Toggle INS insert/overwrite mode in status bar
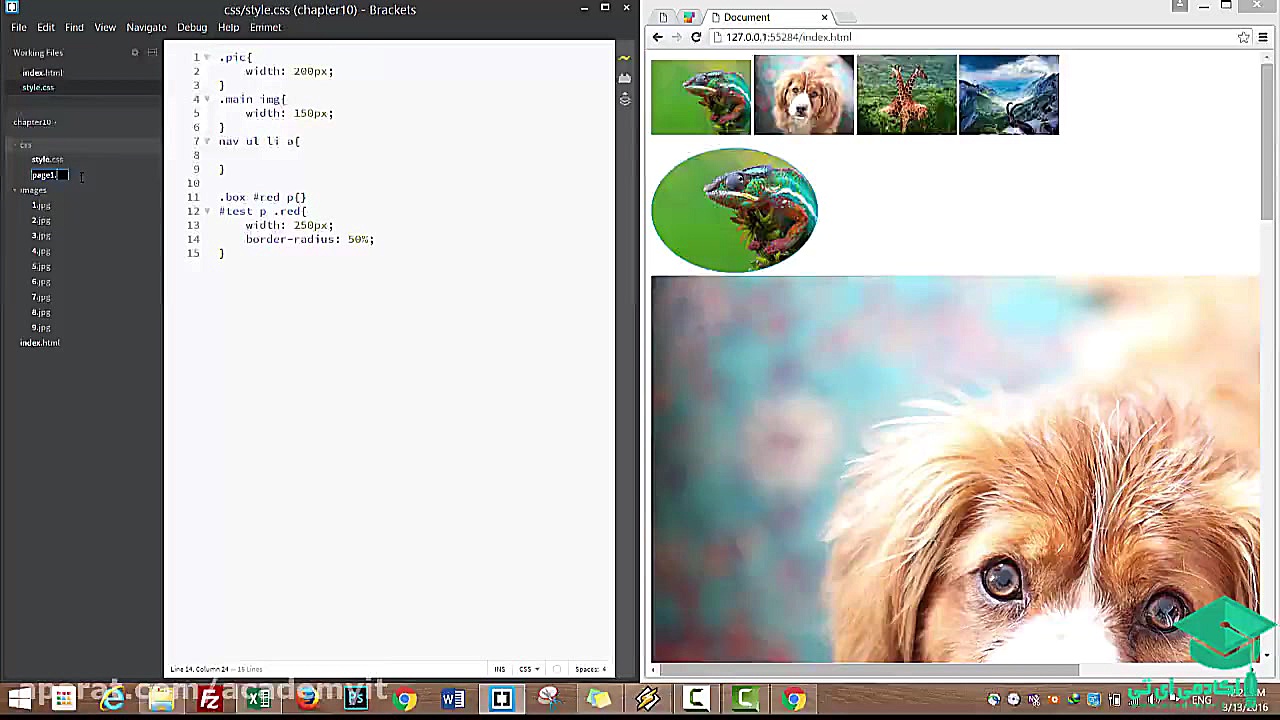 click(x=499, y=669)
